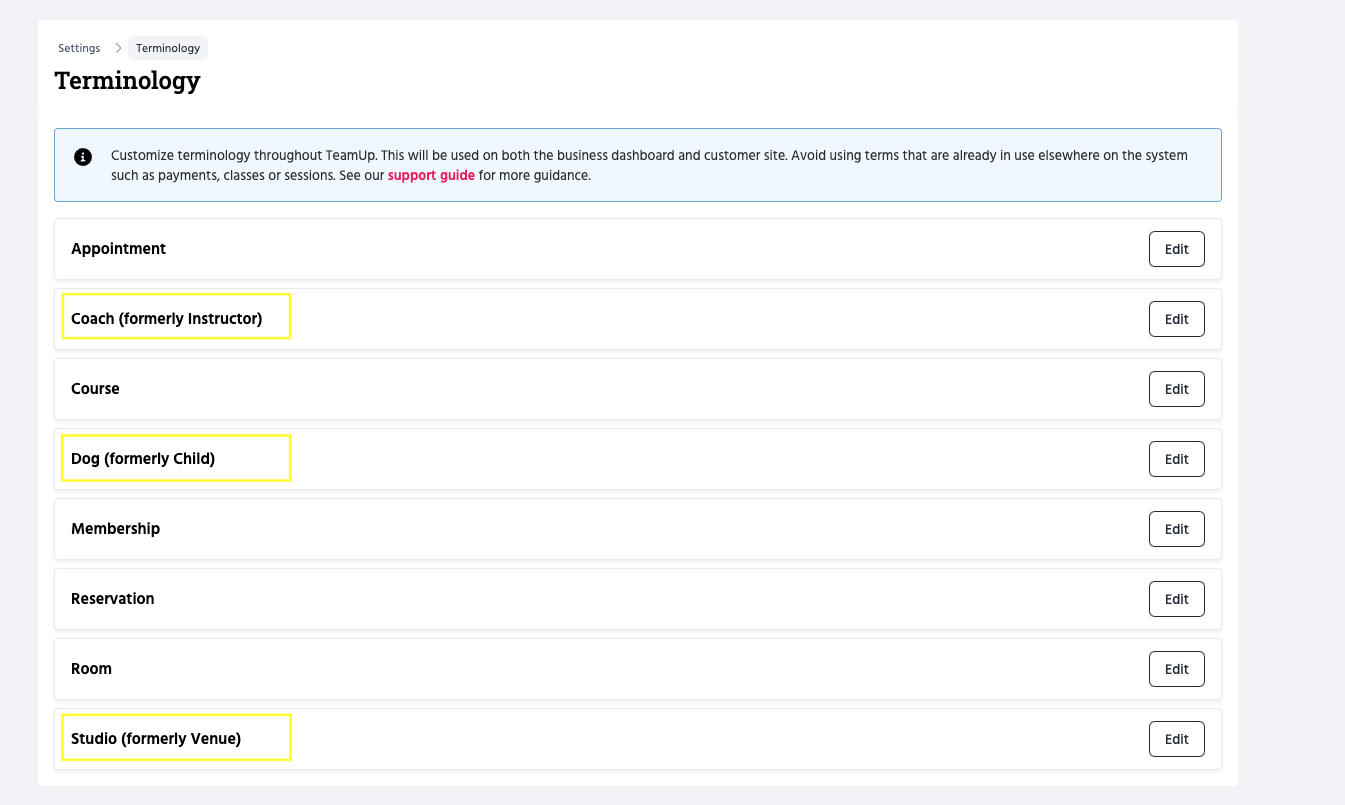Image resolution: width=1345 pixels, height=805 pixels.
Task: Open the support guide link
Action: [x=431, y=175]
